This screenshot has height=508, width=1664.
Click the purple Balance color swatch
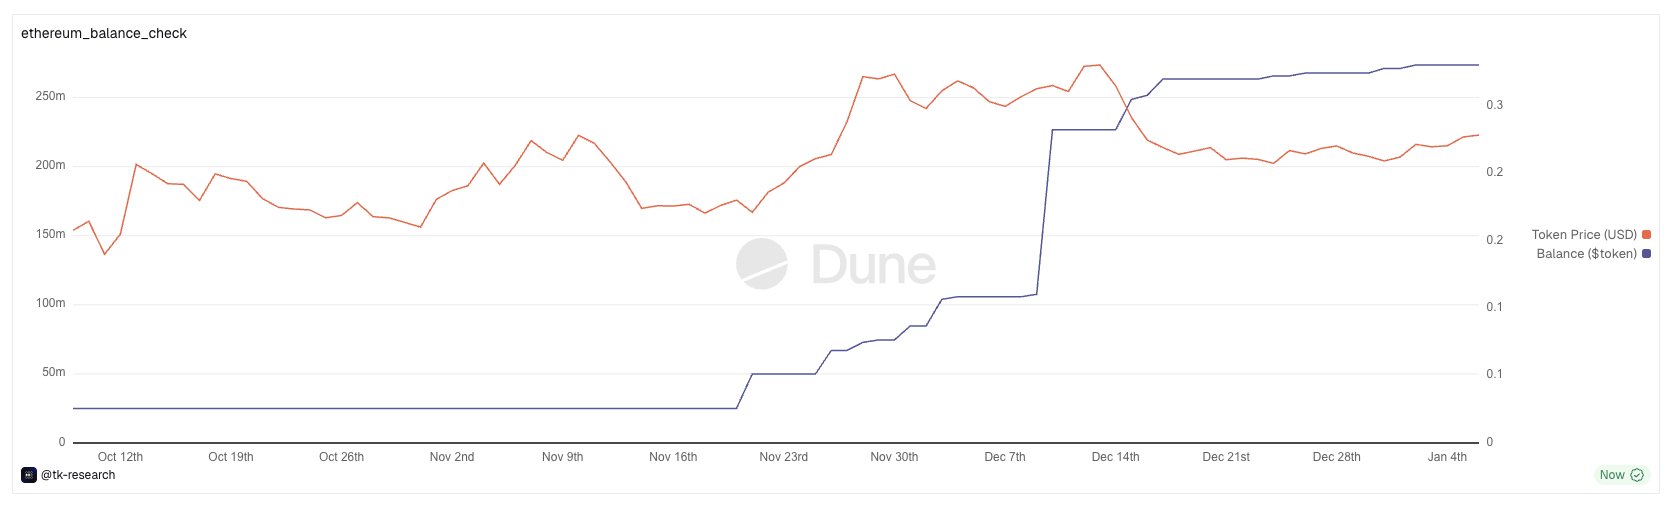pos(1646,254)
